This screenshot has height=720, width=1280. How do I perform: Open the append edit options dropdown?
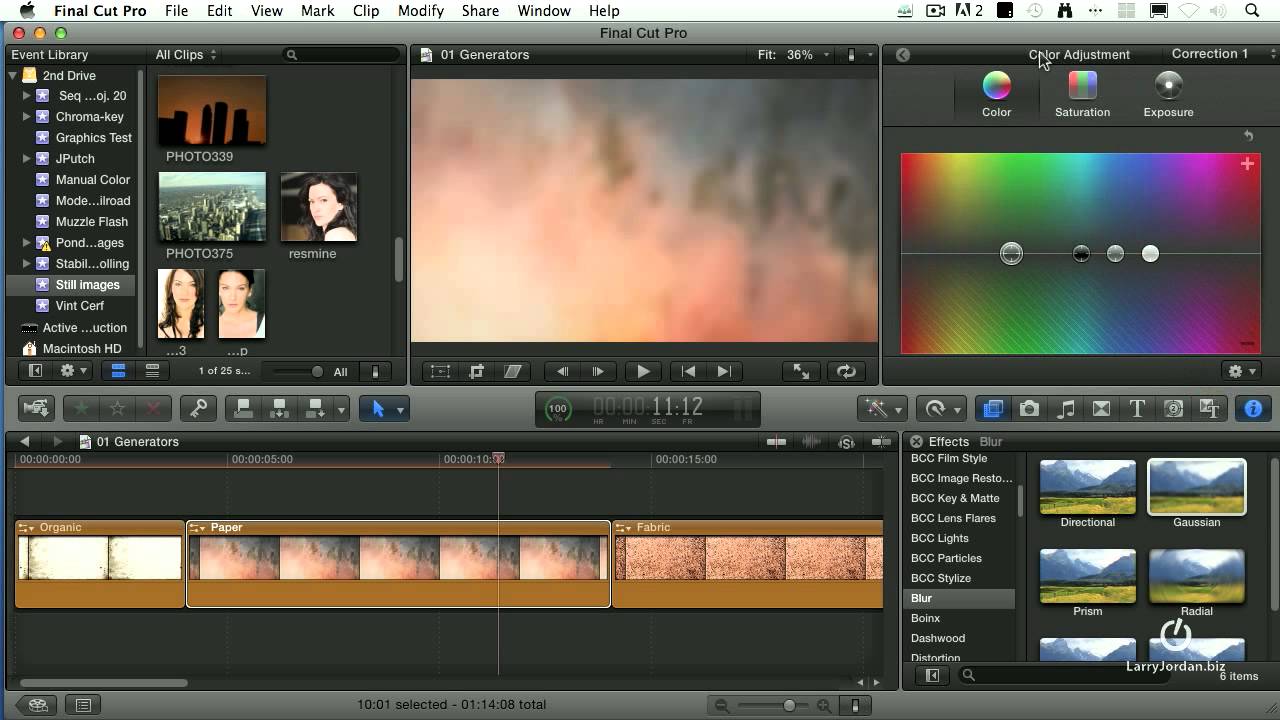click(x=341, y=409)
